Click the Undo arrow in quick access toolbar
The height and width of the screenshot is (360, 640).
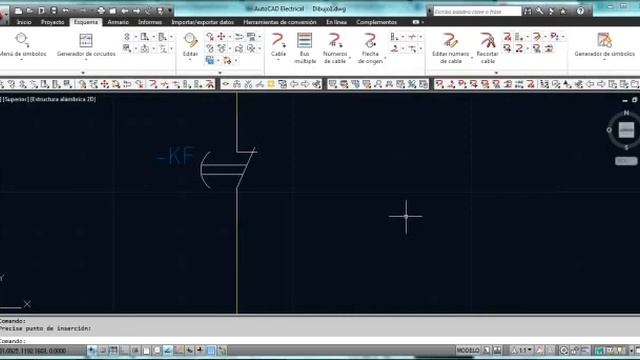pyautogui.click(x=66, y=11)
